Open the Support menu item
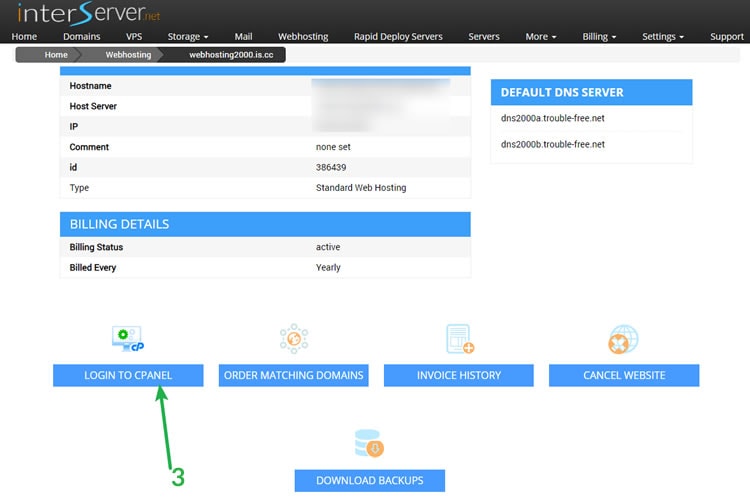This screenshot has width=750, height=501. [x=727, y=36]
